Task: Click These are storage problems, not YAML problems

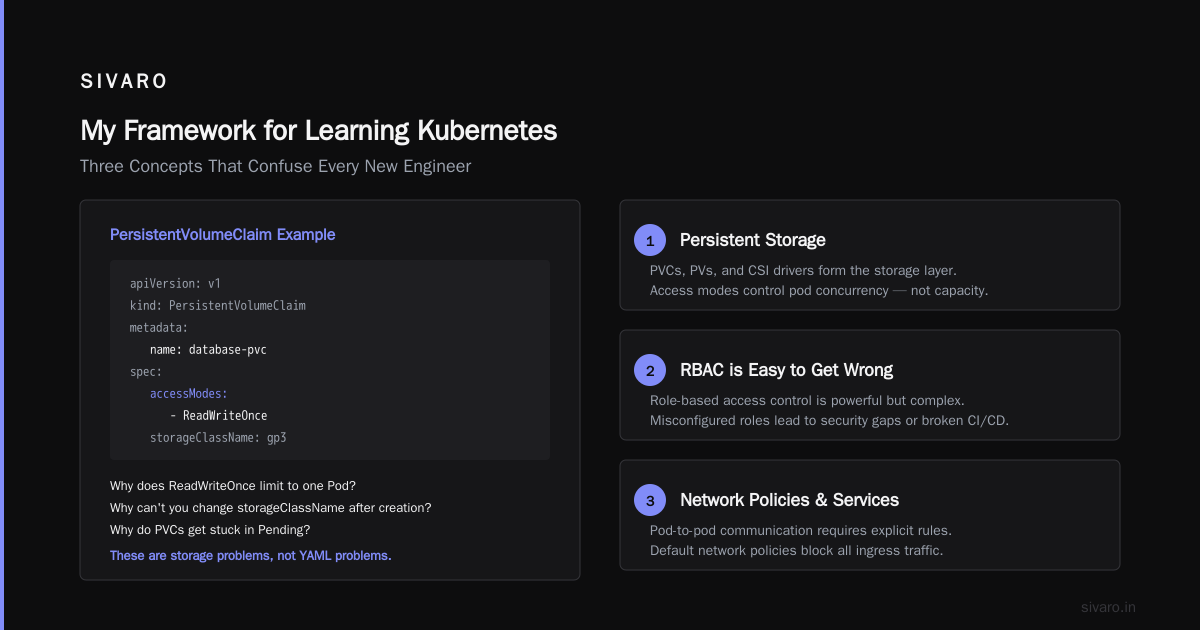Action: (250, 555)
